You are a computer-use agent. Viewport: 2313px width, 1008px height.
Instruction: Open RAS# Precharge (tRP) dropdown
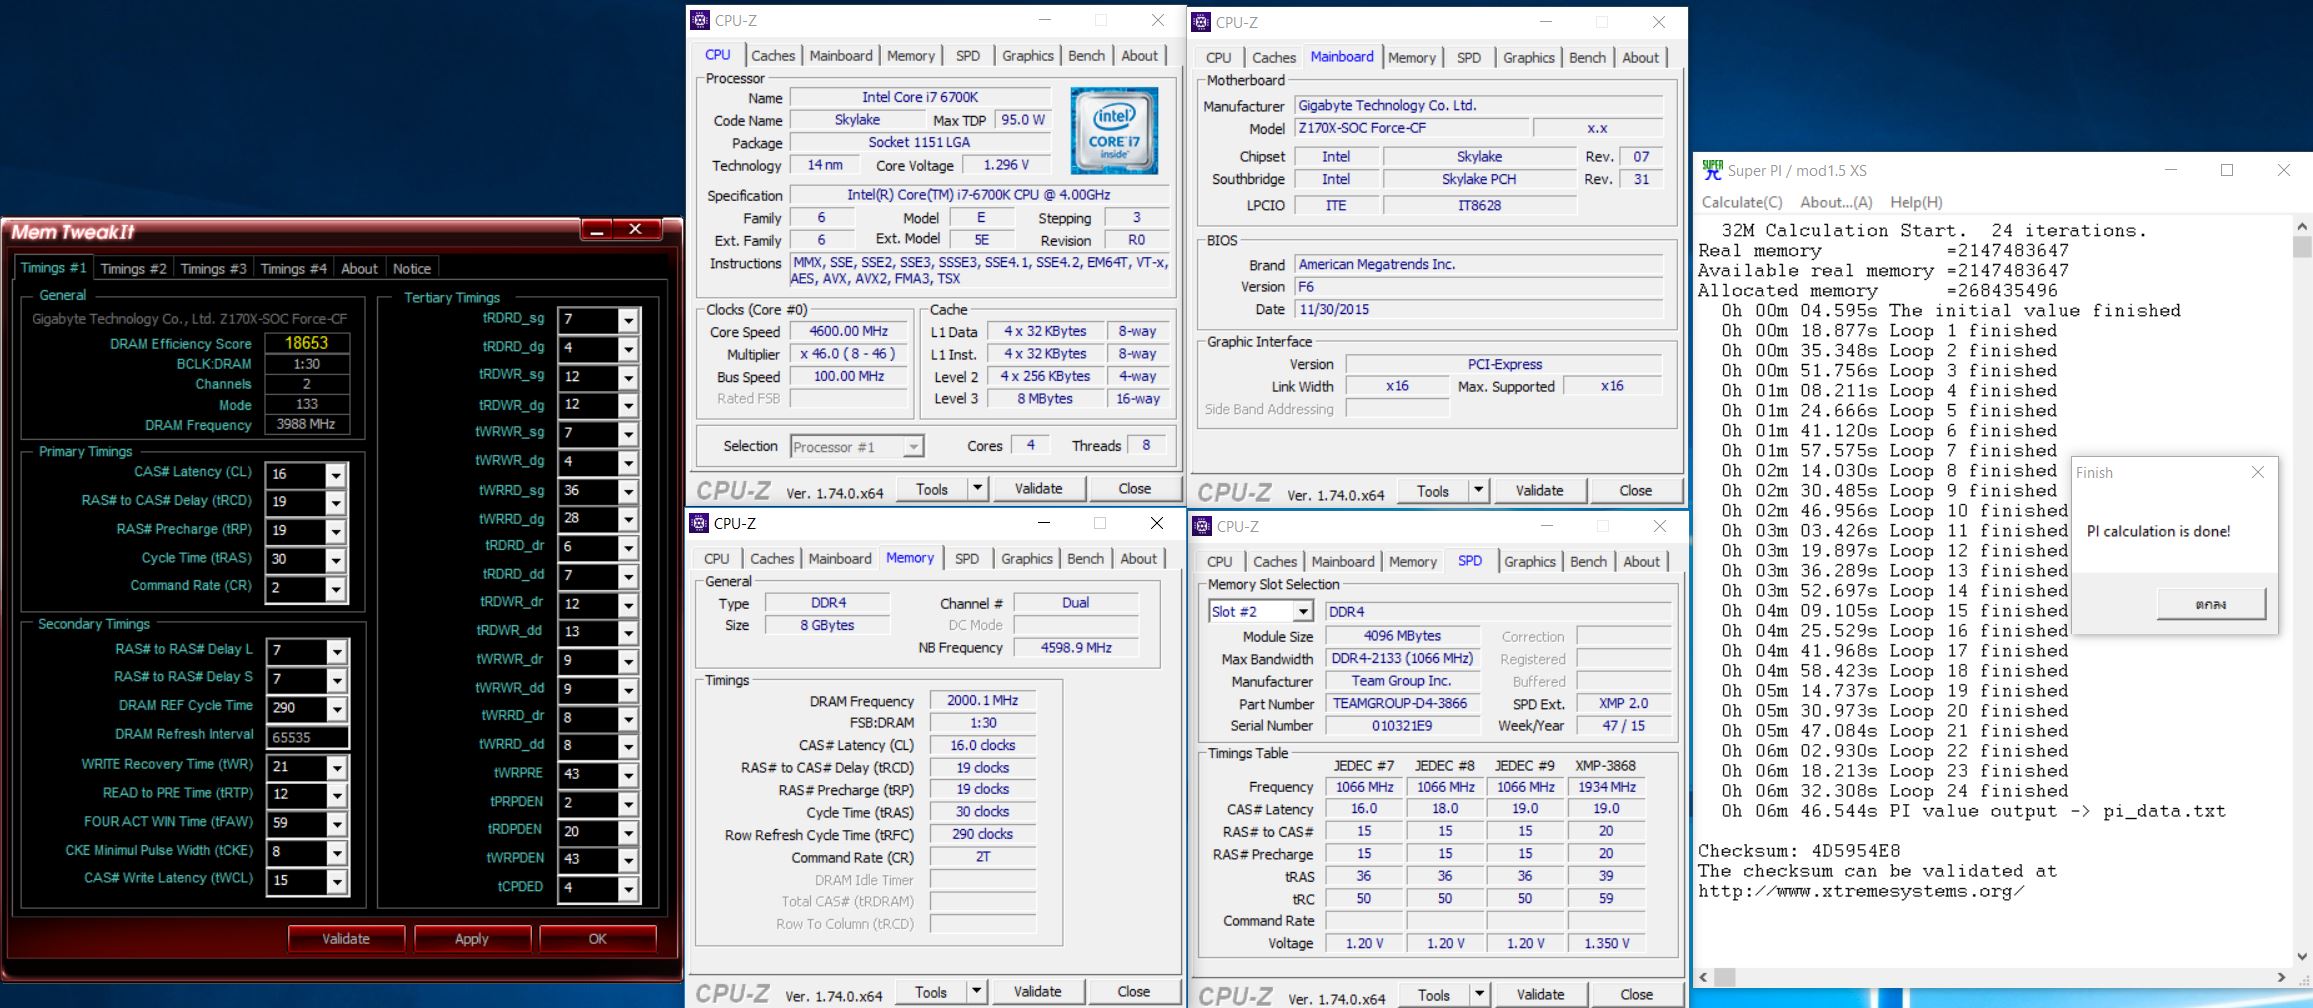click(x=336, y=532)
